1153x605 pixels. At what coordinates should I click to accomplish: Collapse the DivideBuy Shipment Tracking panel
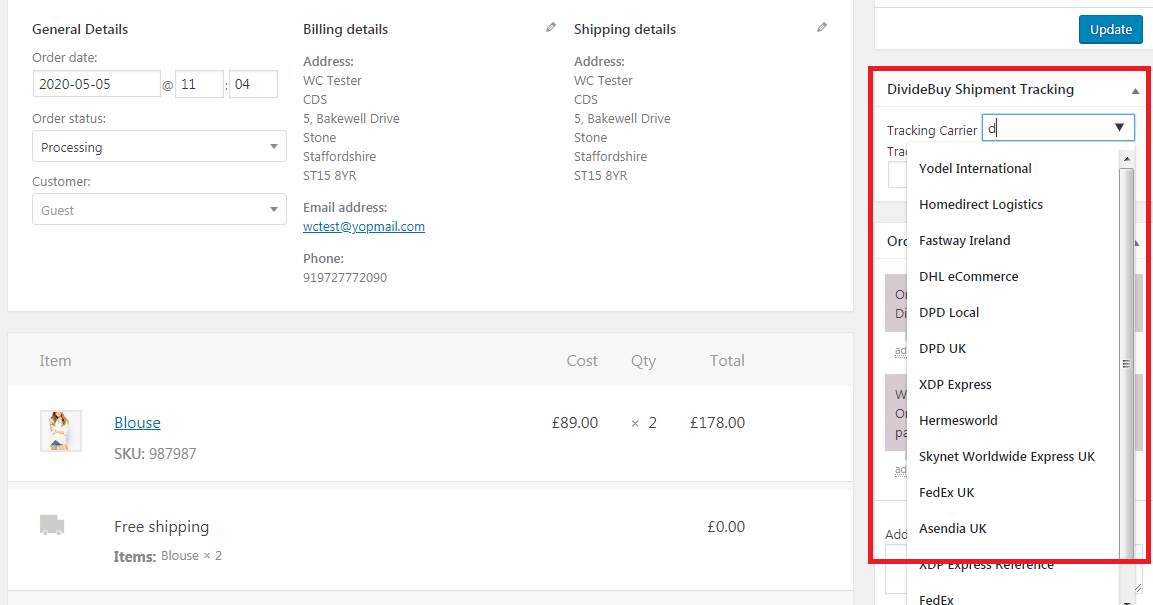tap(1135, 90)
